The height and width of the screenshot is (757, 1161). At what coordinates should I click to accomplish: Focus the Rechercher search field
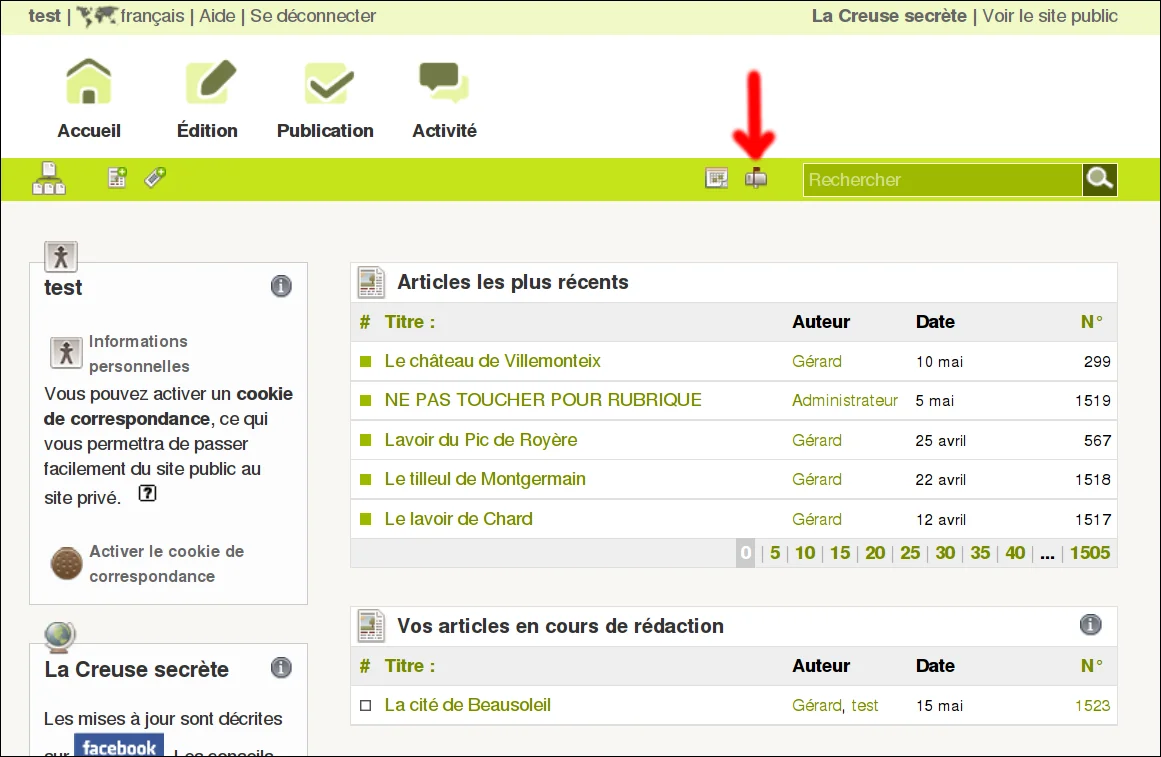click(942, 180)
